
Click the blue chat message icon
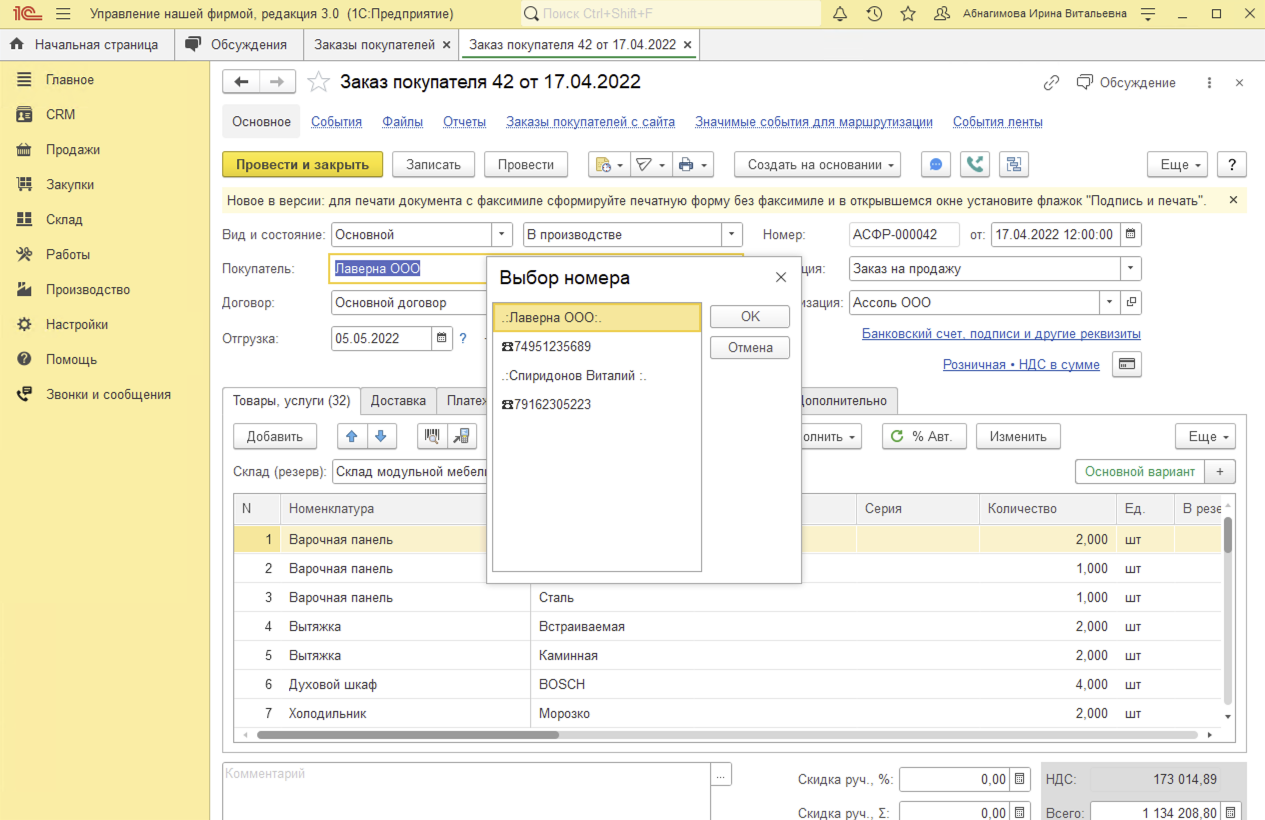coord(935,165)
